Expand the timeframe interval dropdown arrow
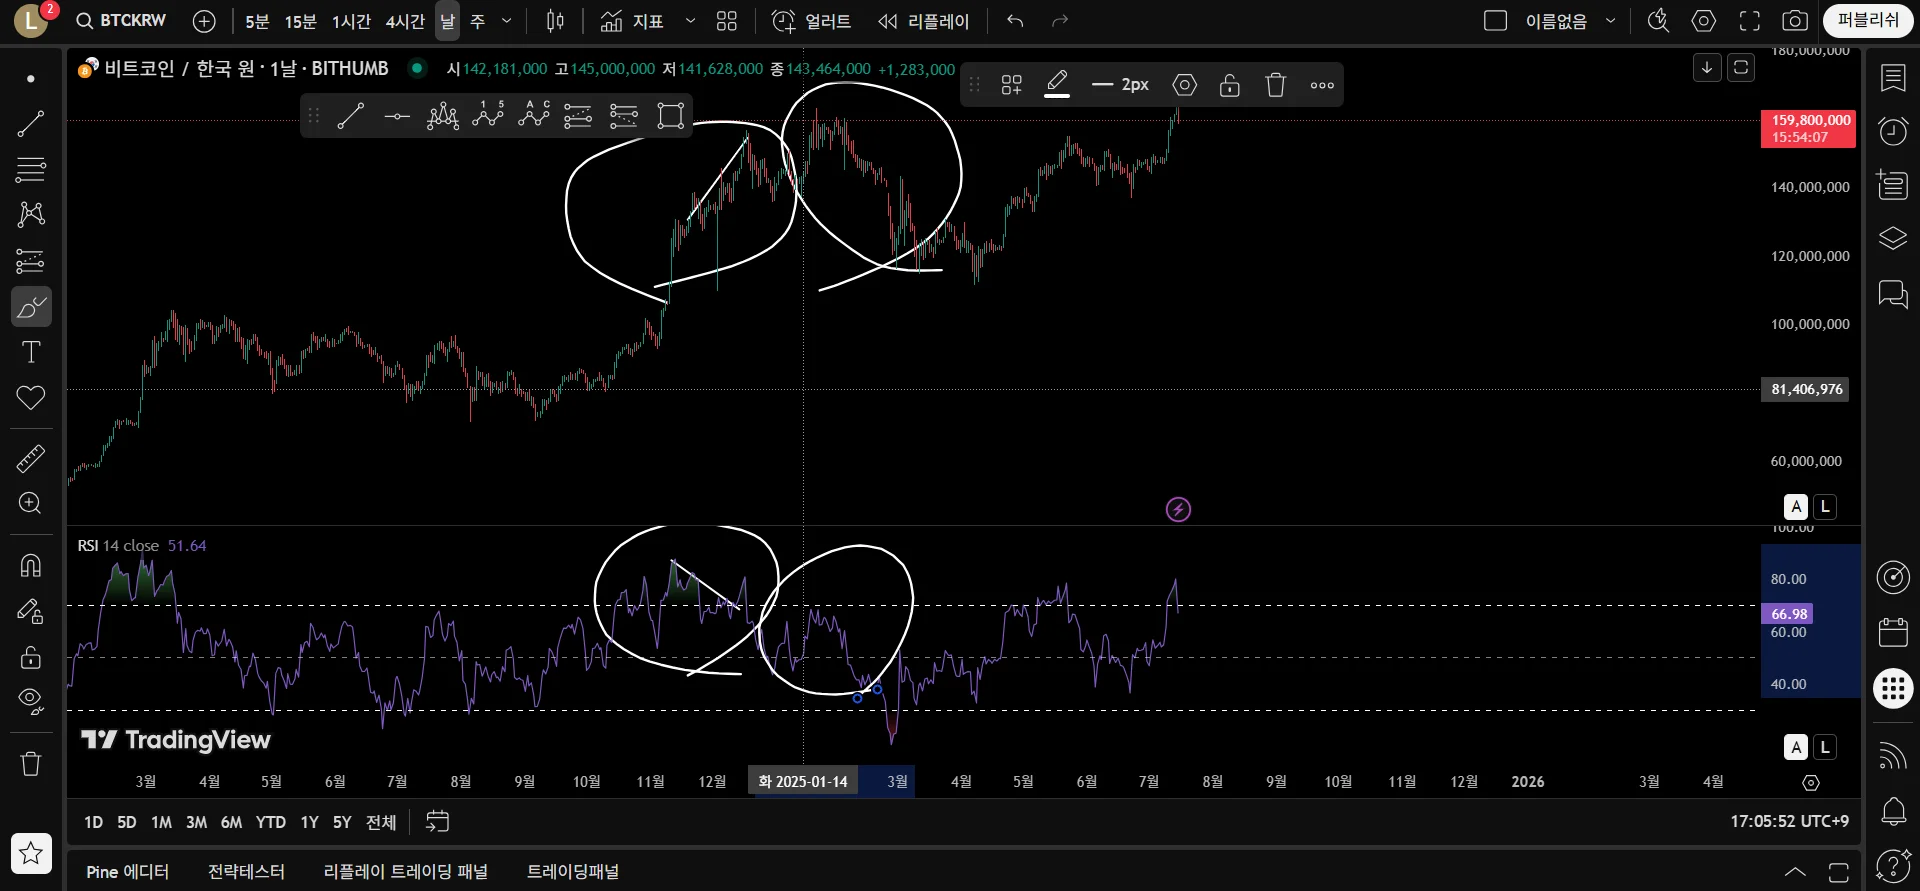The height and width of the screenshot is (891, 1920). 506,21
